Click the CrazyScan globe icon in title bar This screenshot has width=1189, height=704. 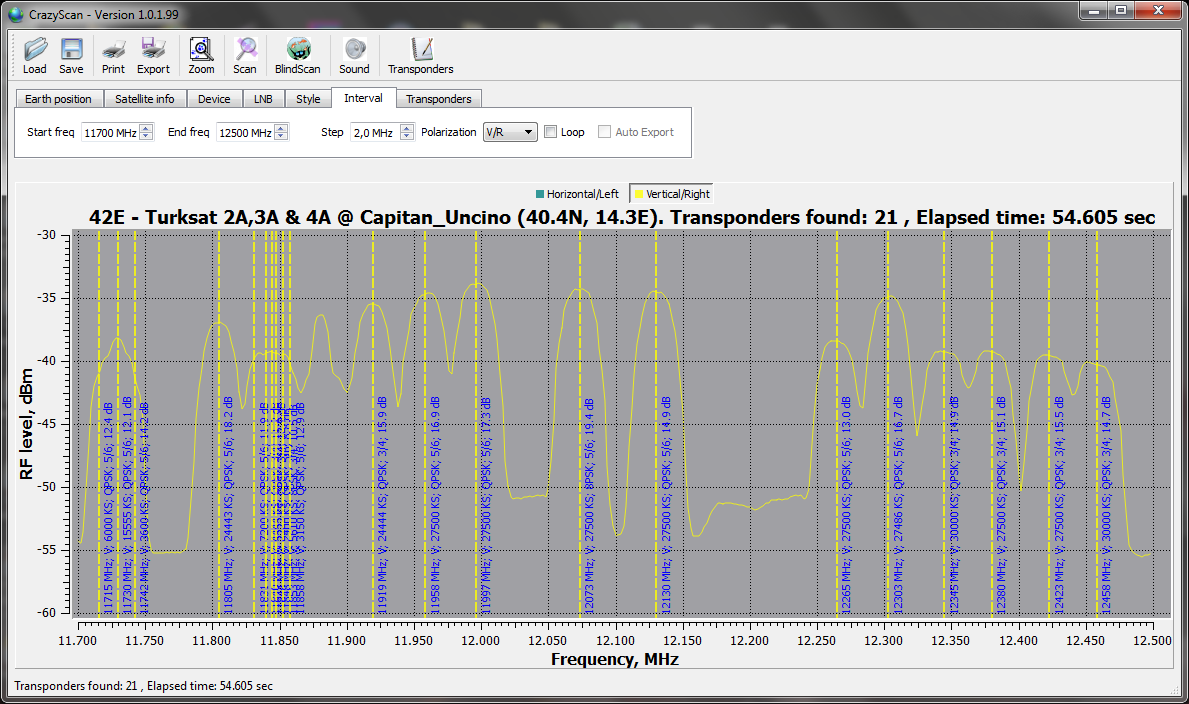click(15, 14)
